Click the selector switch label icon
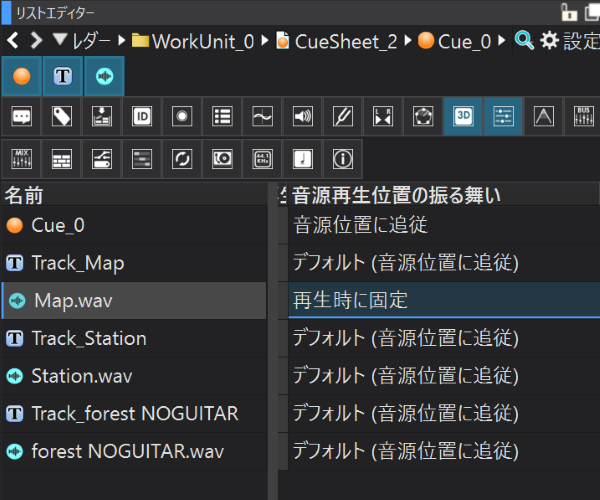 (102, 159)
